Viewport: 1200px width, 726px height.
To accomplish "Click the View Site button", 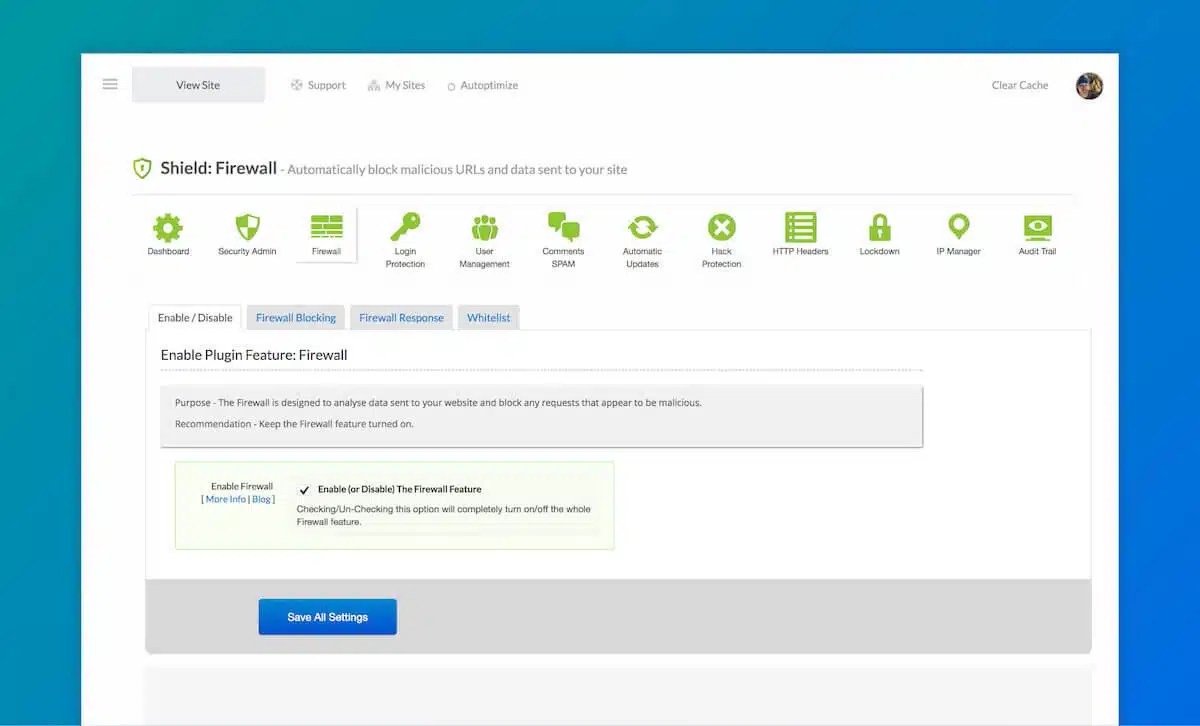I will 198,85.
